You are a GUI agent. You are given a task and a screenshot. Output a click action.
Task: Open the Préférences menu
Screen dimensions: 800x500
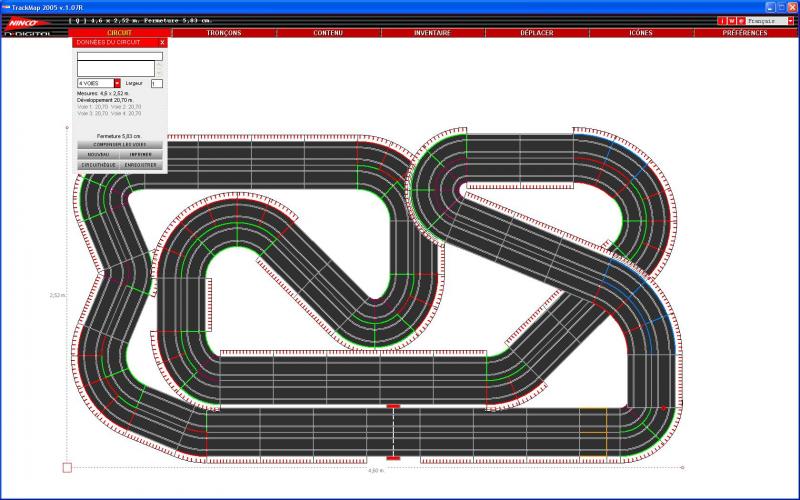(745, 33)
